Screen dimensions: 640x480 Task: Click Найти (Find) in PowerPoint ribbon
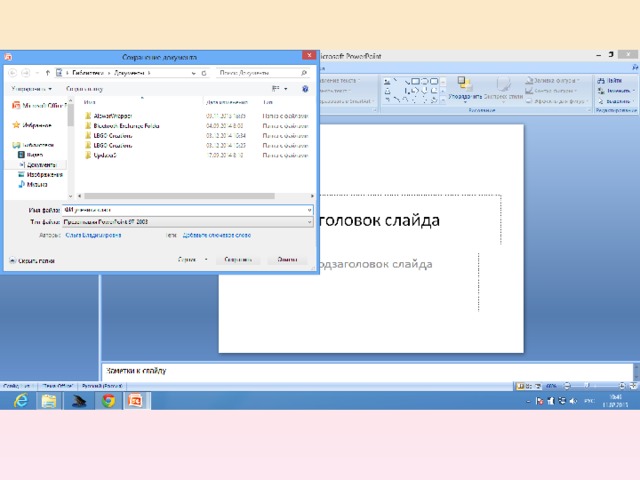[610, 80]
